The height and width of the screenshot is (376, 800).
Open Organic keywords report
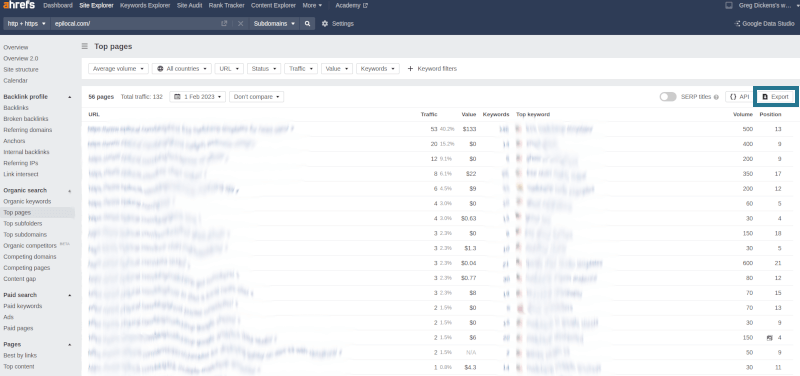pos(27,202)
